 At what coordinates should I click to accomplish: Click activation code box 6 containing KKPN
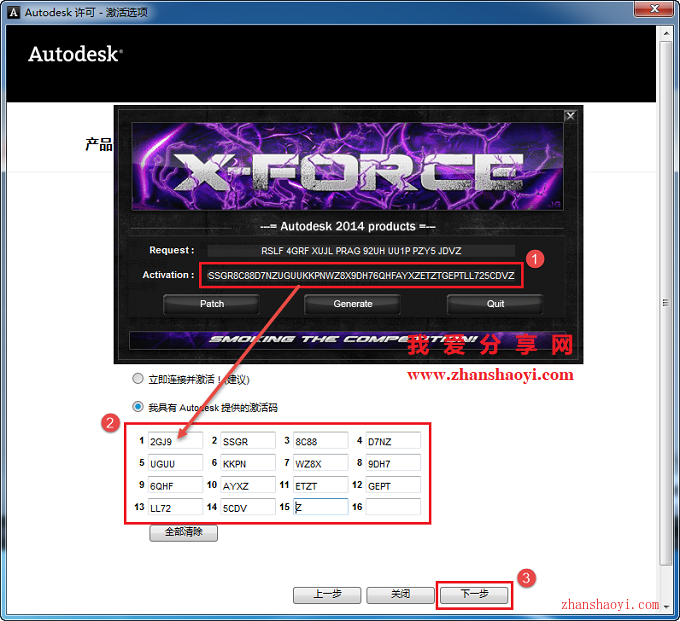tap(248, 463)
